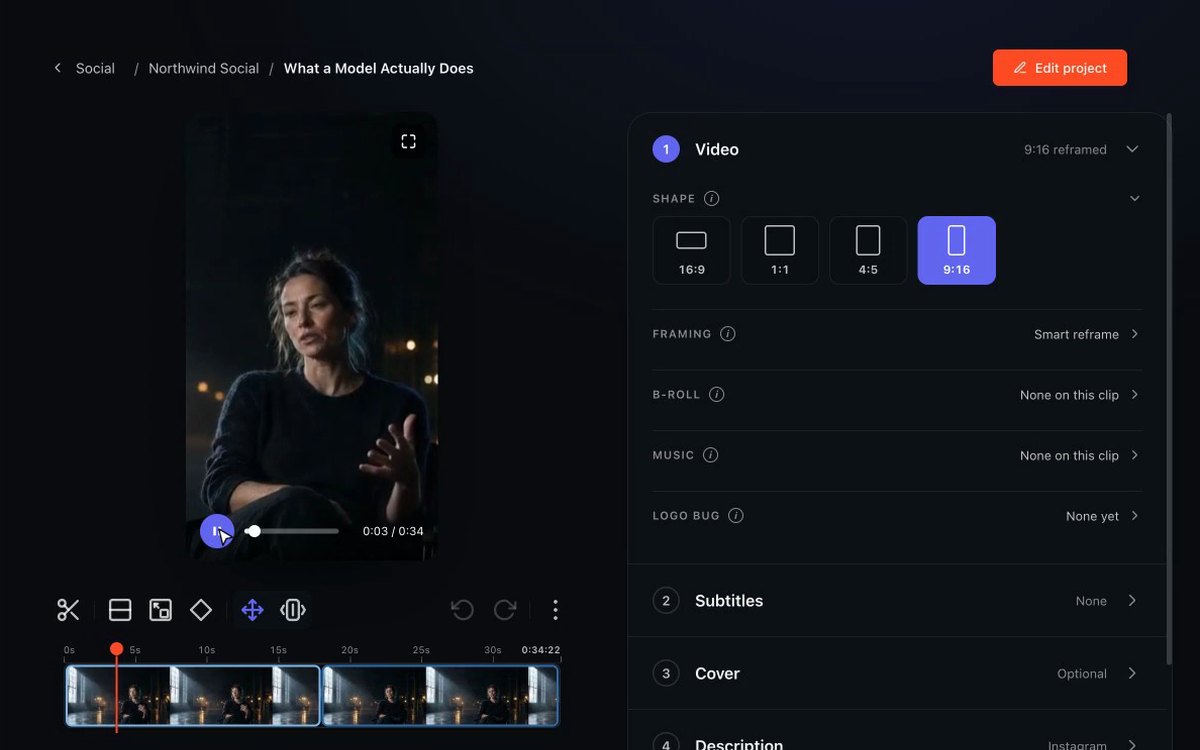Choose the 16:9 shape

tap(692, 250)
